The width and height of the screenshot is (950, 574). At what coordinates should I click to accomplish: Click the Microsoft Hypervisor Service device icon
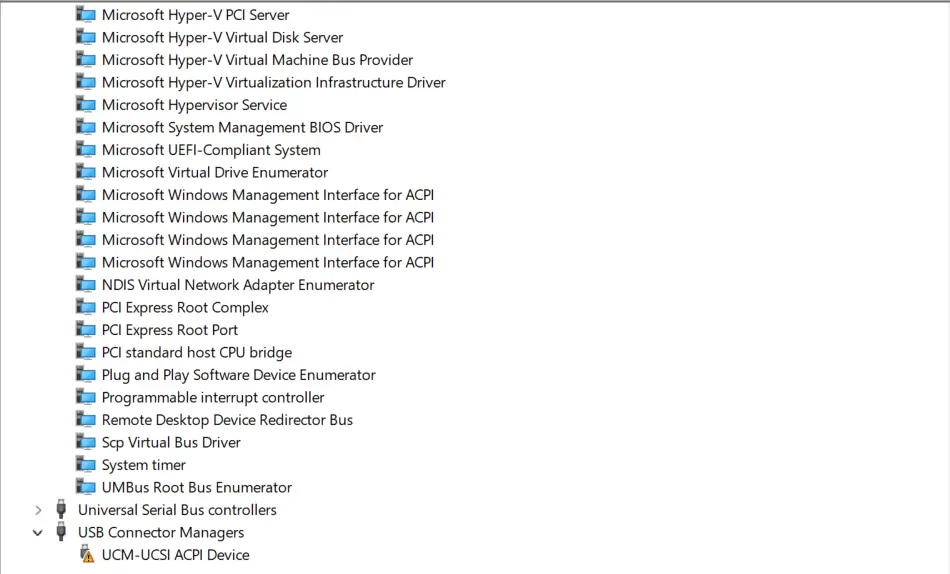(85, 105)
